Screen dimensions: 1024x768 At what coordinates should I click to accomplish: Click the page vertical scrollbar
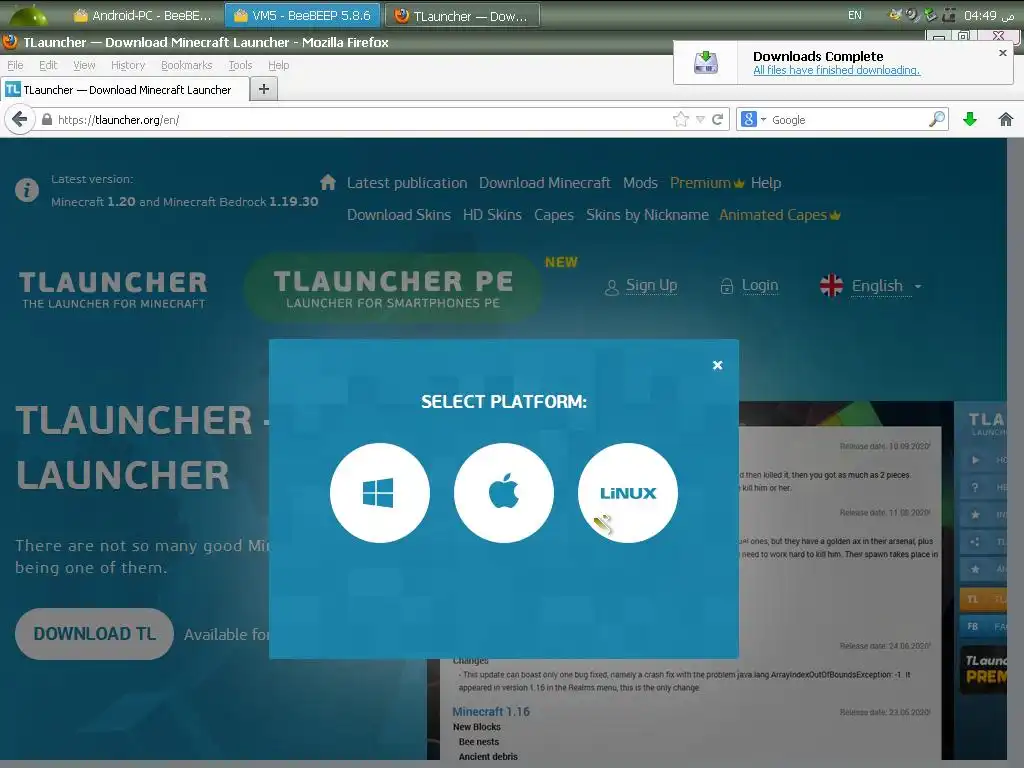tap(1015, 451)
